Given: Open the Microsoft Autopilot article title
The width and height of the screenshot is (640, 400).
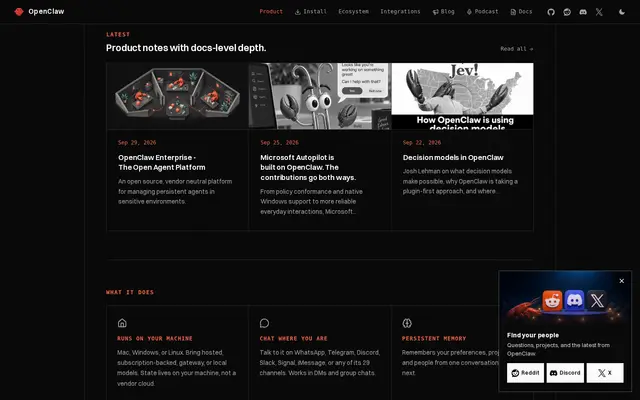Looking at the screenshot, I should click(308, 167).
